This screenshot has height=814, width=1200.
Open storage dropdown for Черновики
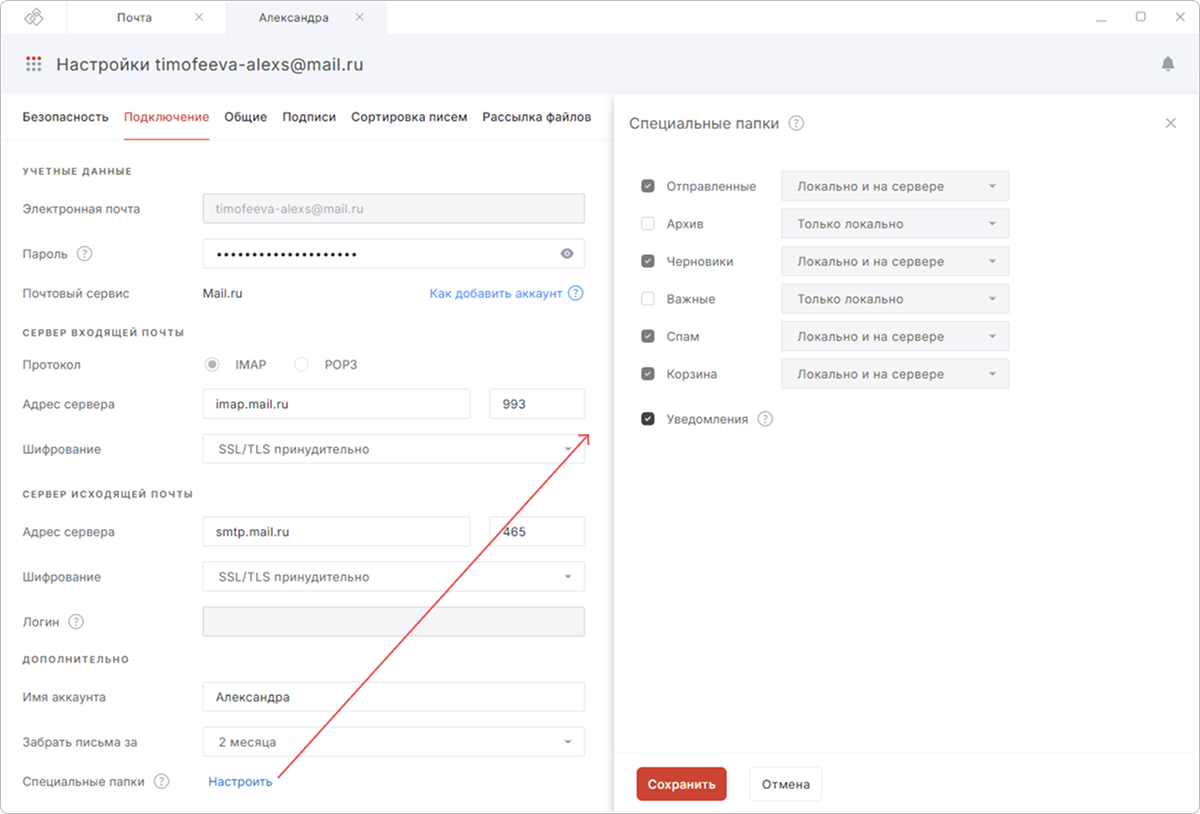(895, 261)
